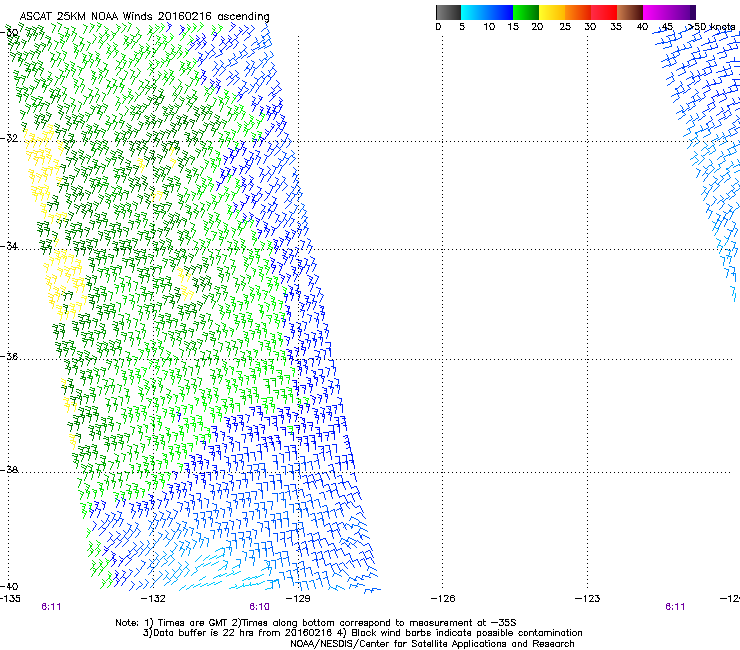Viewport: 740px width, 650px height.
Task: Click the 'Note: 1) Times are GMT' line
Action: click(316, 623)
